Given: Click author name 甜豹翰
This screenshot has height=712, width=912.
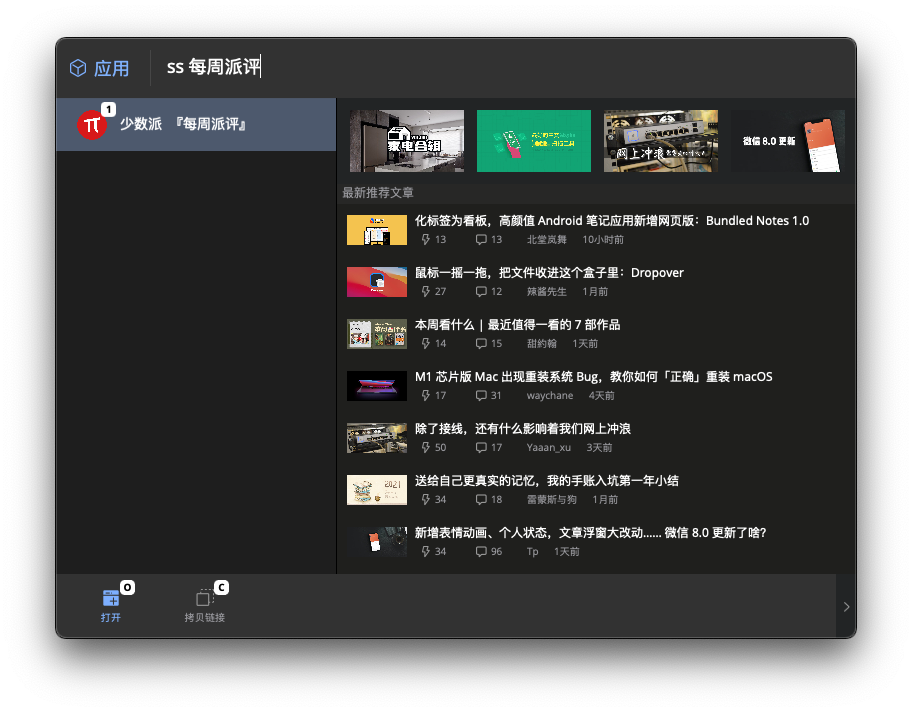Looking at the screenshot, I should [x=542, y=343].
